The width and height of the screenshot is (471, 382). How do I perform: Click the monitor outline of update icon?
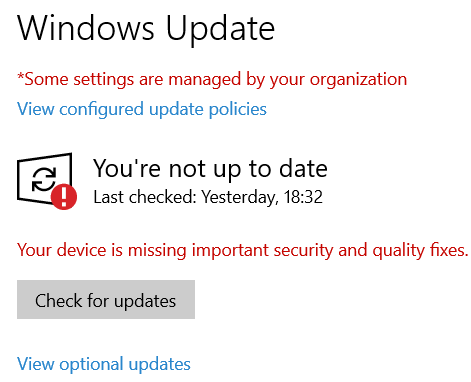pyautogui.click(x=44, y=179)
